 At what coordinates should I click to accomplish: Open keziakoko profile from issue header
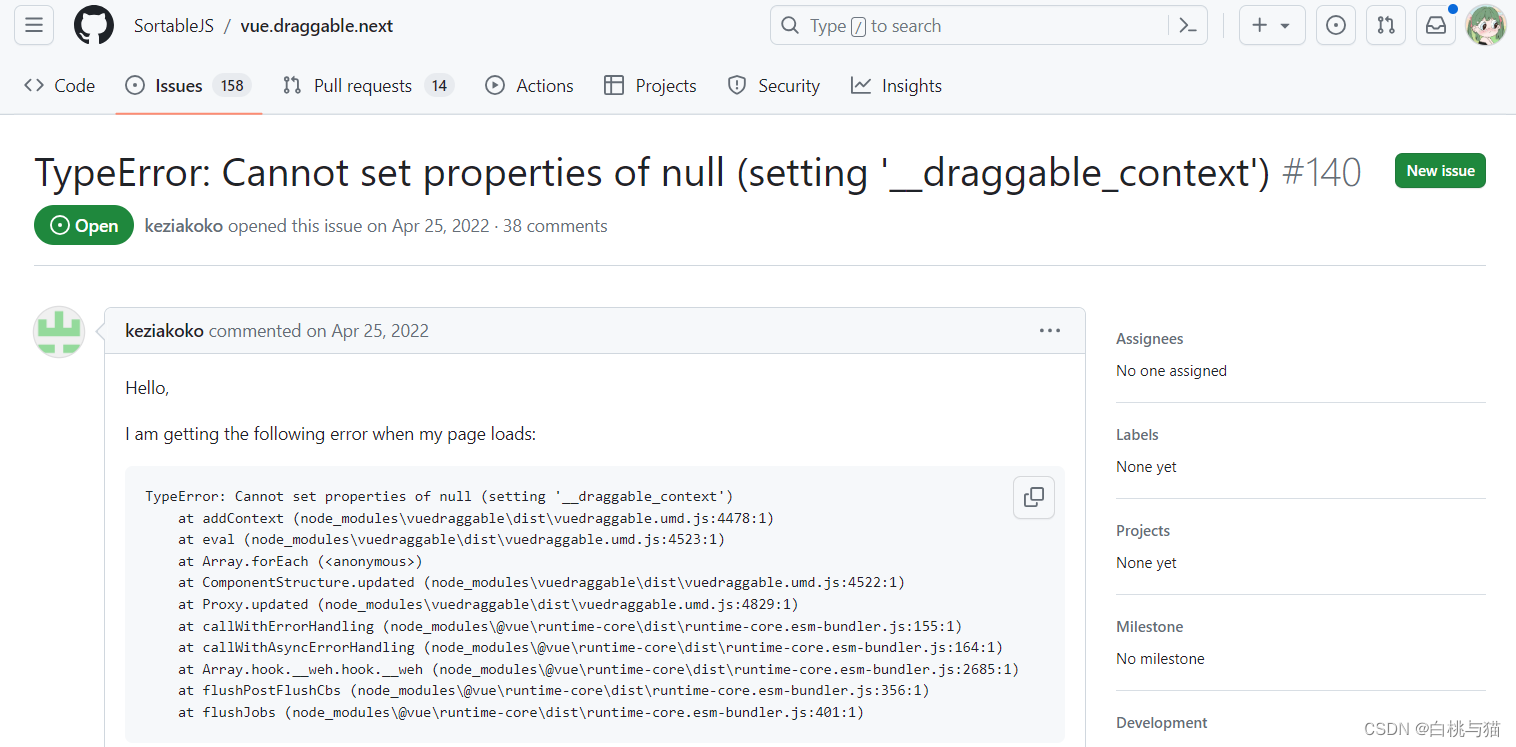pos(184,226)
